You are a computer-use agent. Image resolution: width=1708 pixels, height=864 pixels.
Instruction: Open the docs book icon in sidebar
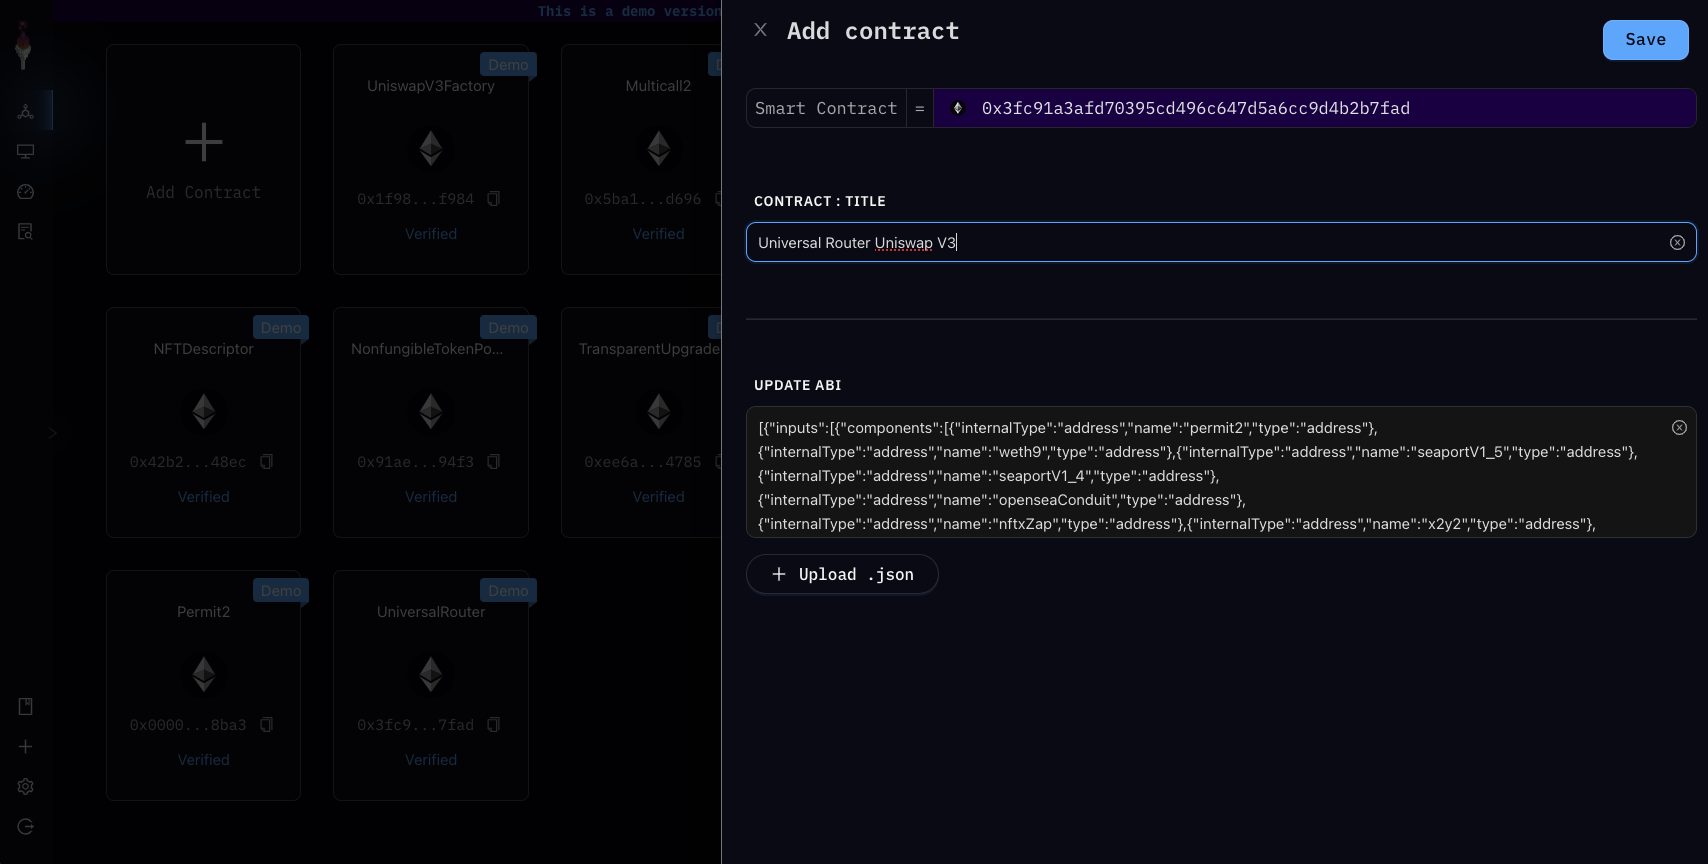26,707
